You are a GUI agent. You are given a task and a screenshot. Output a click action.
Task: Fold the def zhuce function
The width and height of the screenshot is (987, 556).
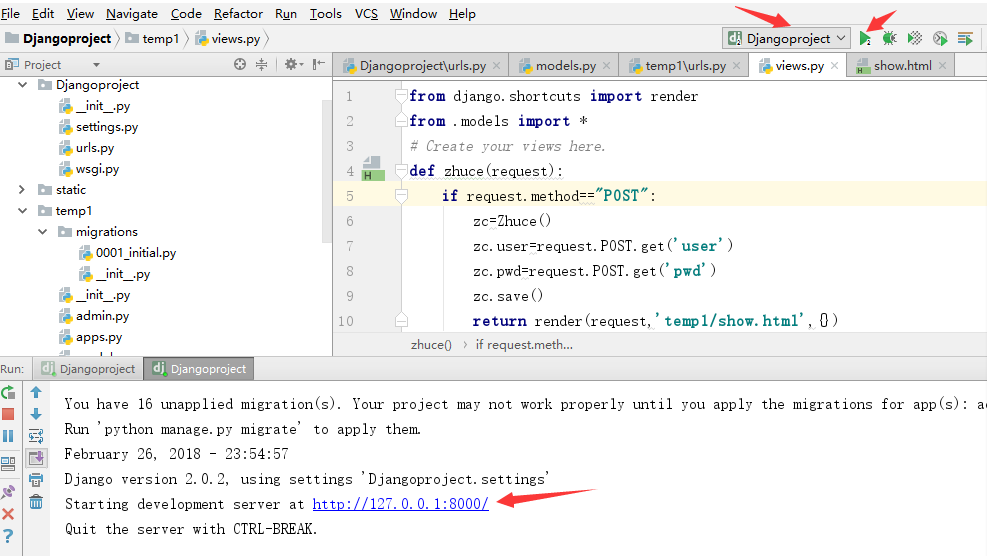401,171
